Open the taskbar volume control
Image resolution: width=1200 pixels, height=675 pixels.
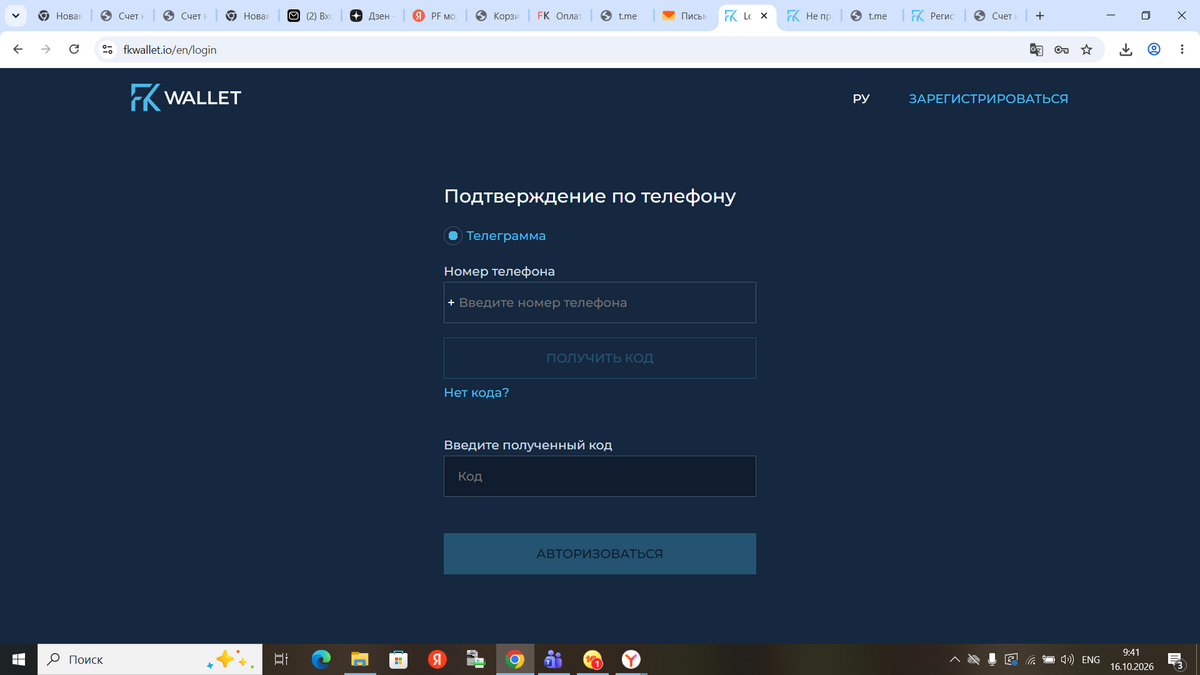tap(1067, 660)
